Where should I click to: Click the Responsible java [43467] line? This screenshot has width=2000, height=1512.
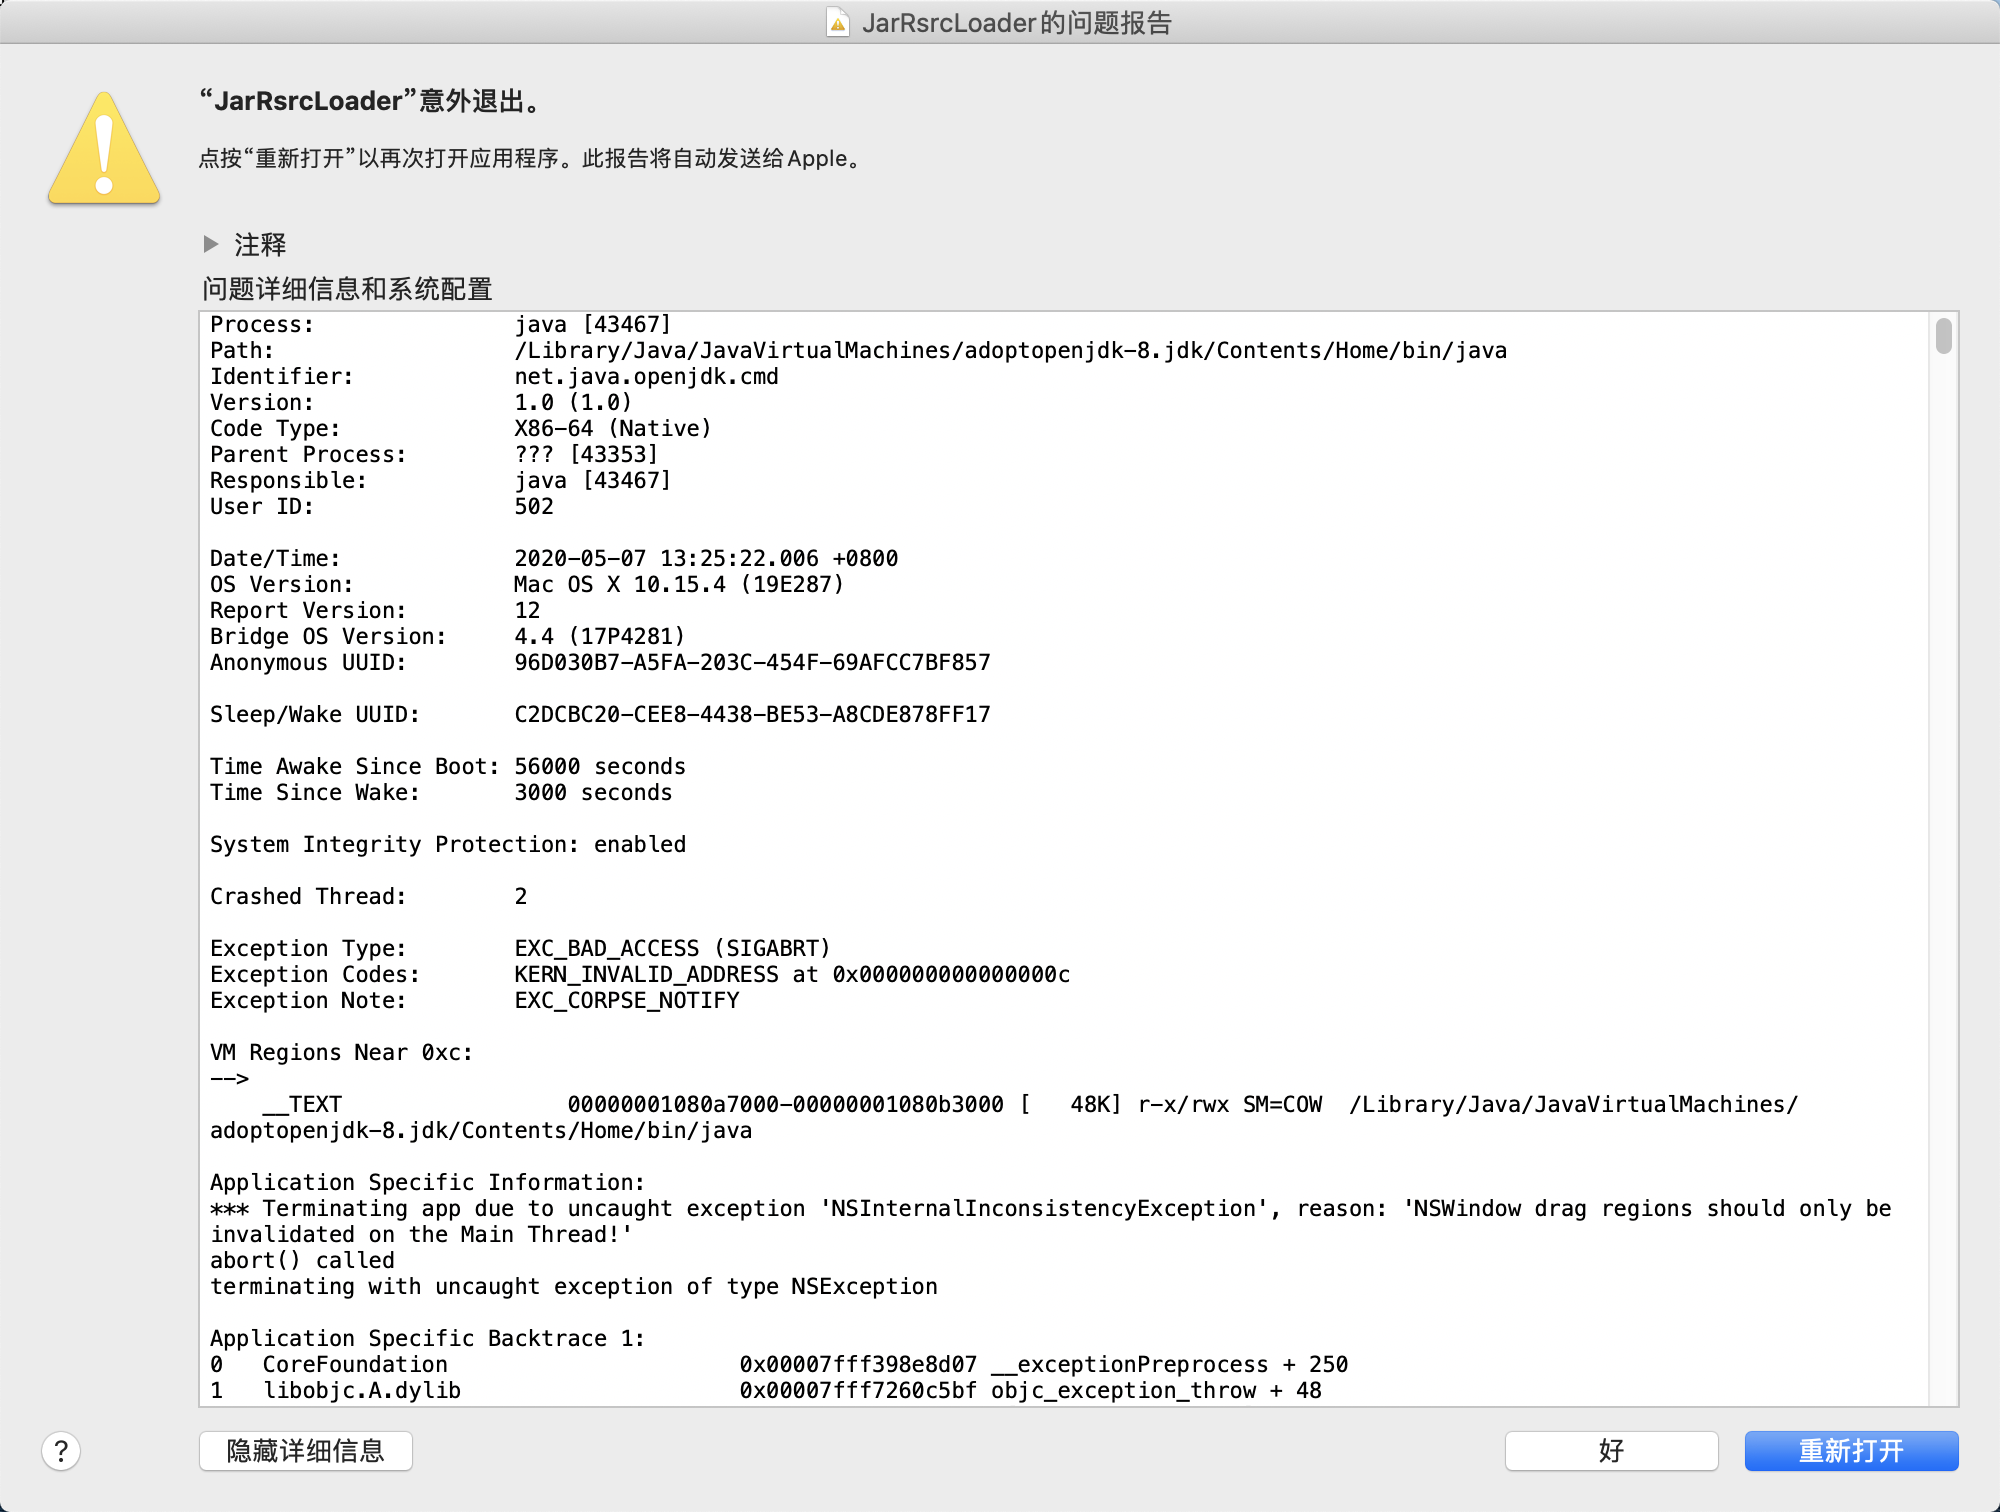(x=441, y=480)
